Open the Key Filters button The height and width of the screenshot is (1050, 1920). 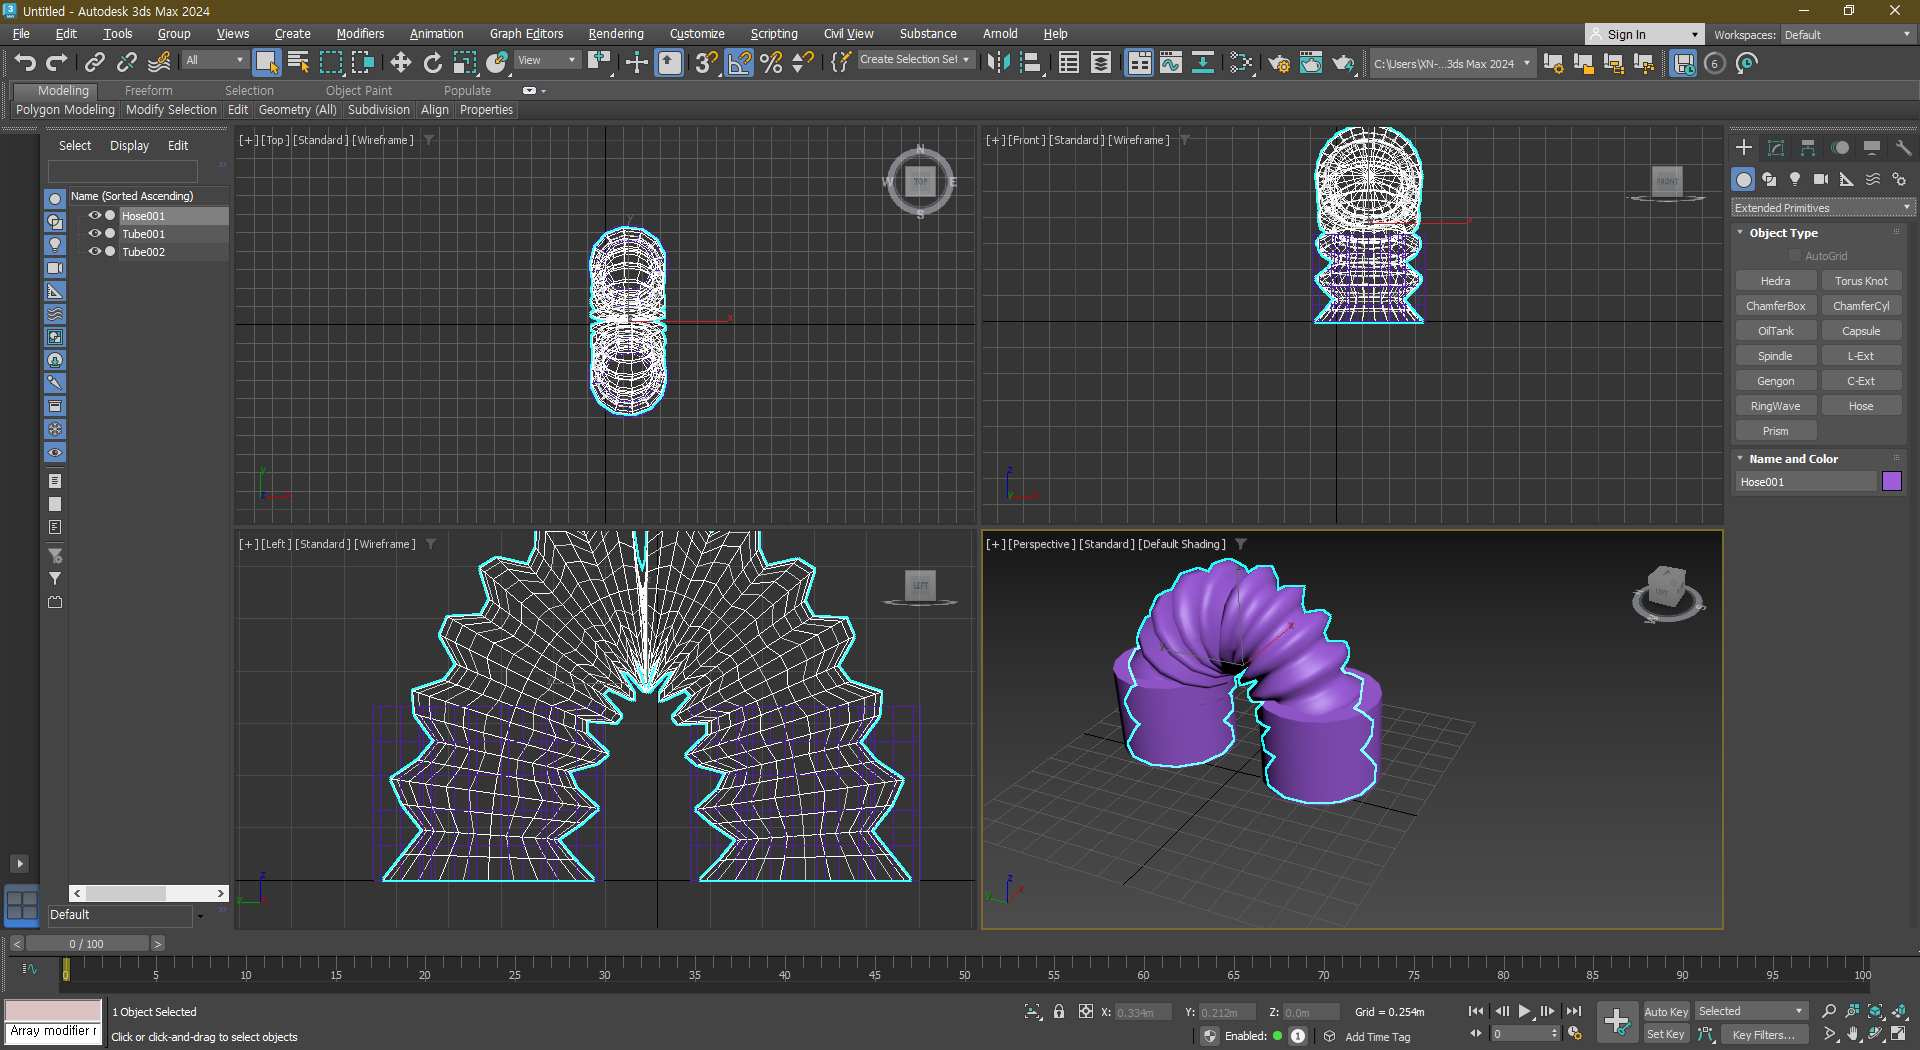point(1764,1035)
